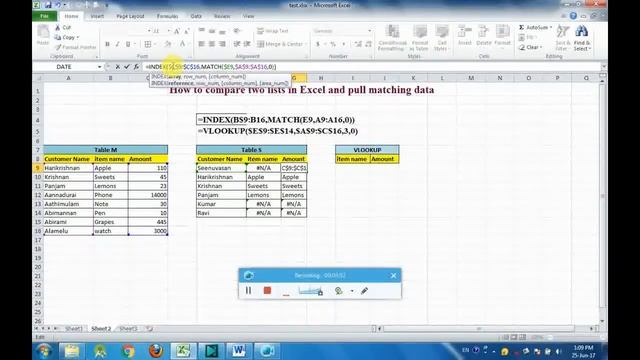Click the Insert cells button

[x=464, y=36]
